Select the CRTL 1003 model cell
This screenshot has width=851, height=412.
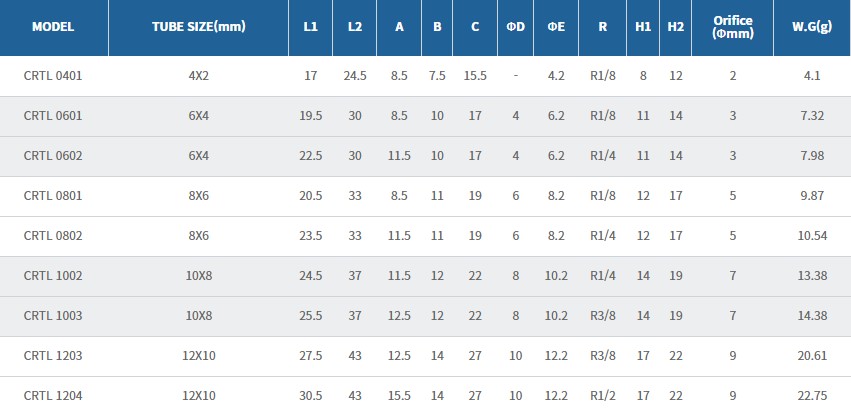point(53,315)
